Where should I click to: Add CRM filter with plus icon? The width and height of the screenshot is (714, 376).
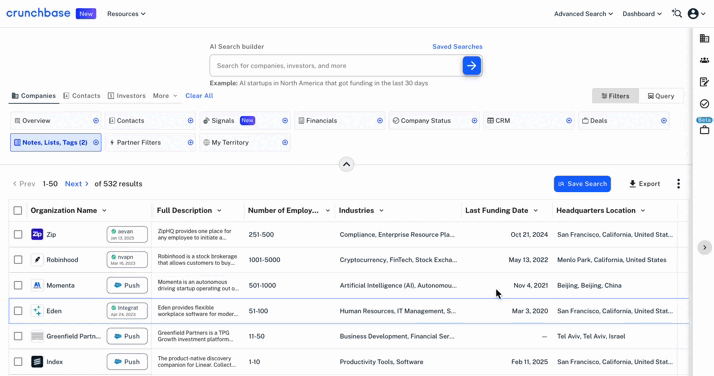click(x=569, y=121)
